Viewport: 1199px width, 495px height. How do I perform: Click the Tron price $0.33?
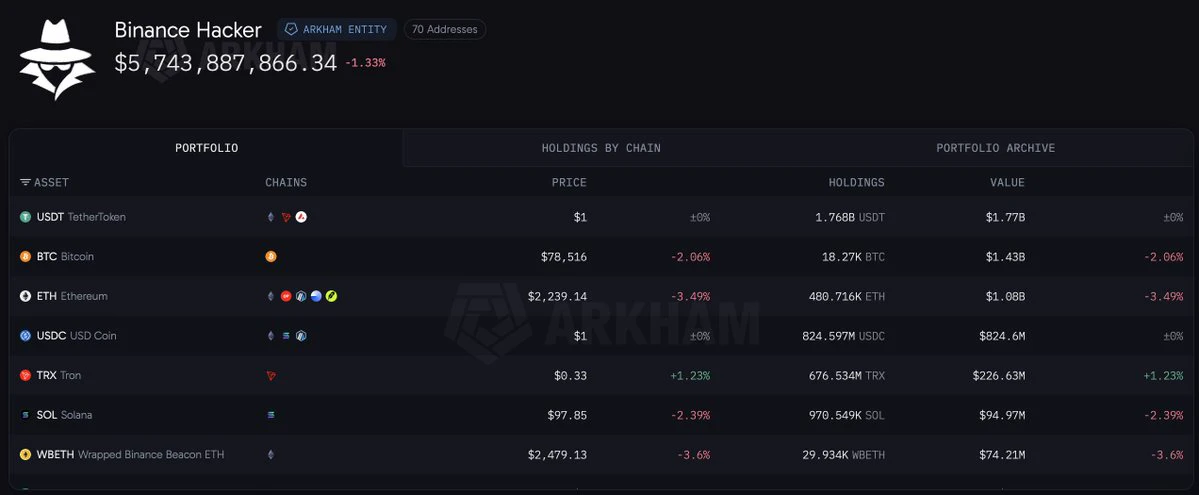(x=570, y=376)
